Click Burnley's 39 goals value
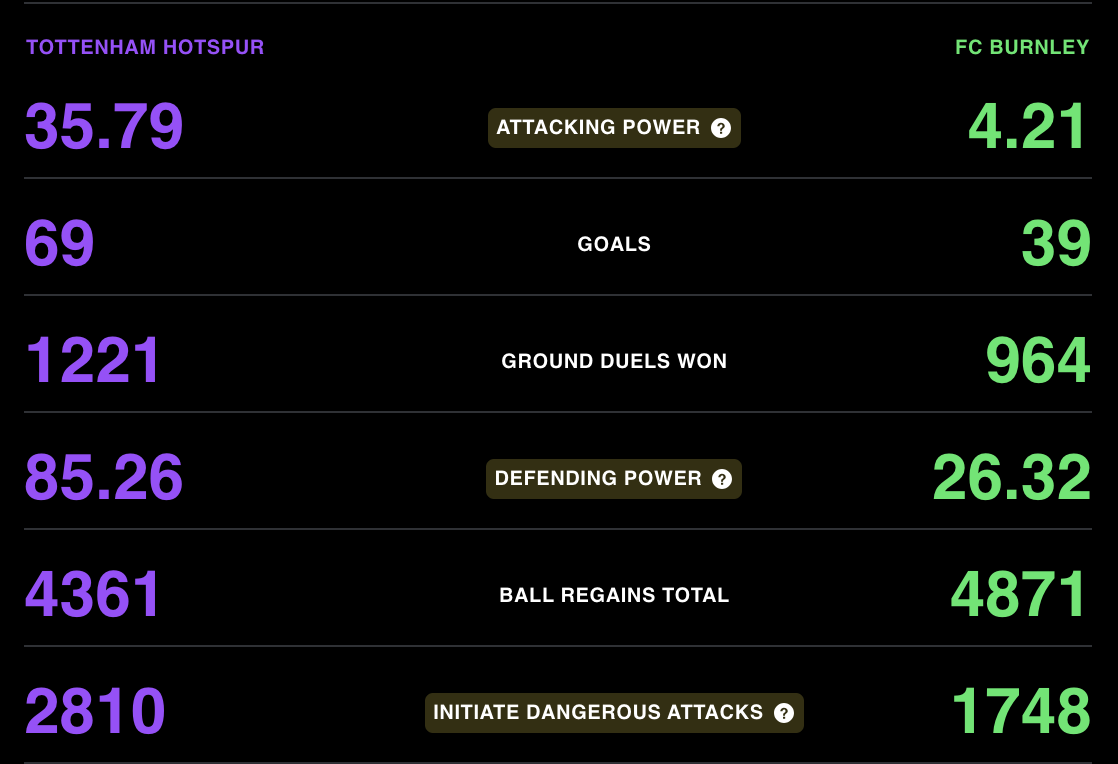This screenshot has width=1118, height=764. [x=1056, y=244]
